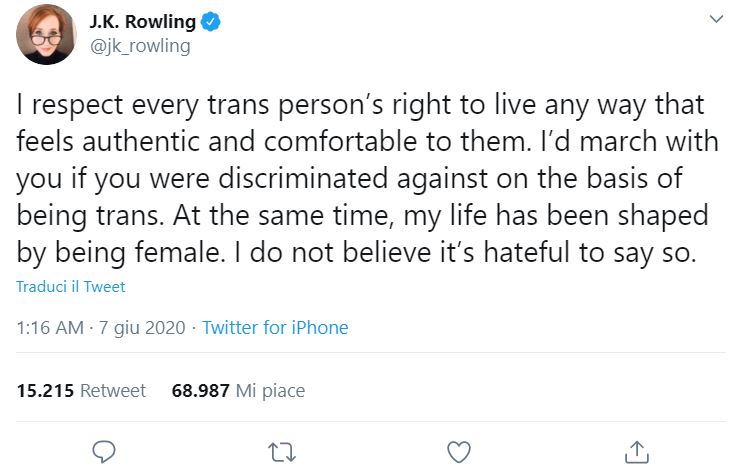Click the Retweet count label
The width and height of the screenshot is (743, 476).
point(113,391)
